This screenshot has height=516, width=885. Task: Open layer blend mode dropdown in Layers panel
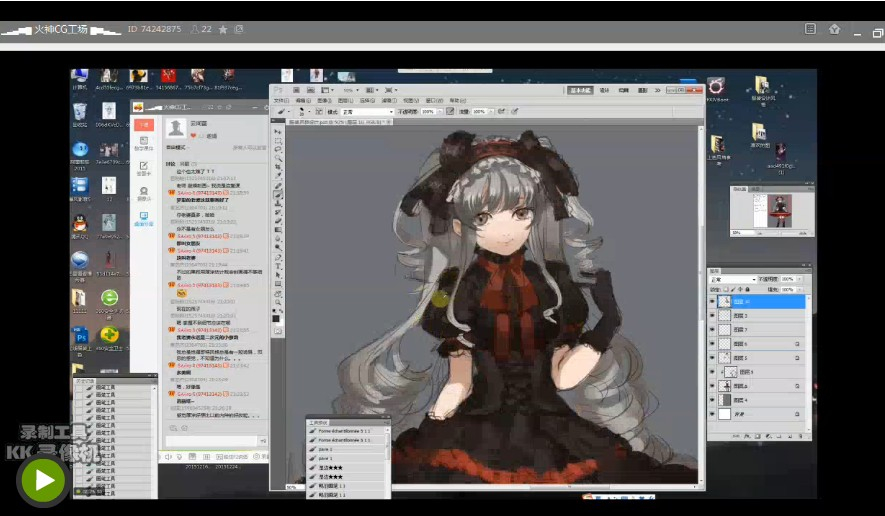(733, 279)
